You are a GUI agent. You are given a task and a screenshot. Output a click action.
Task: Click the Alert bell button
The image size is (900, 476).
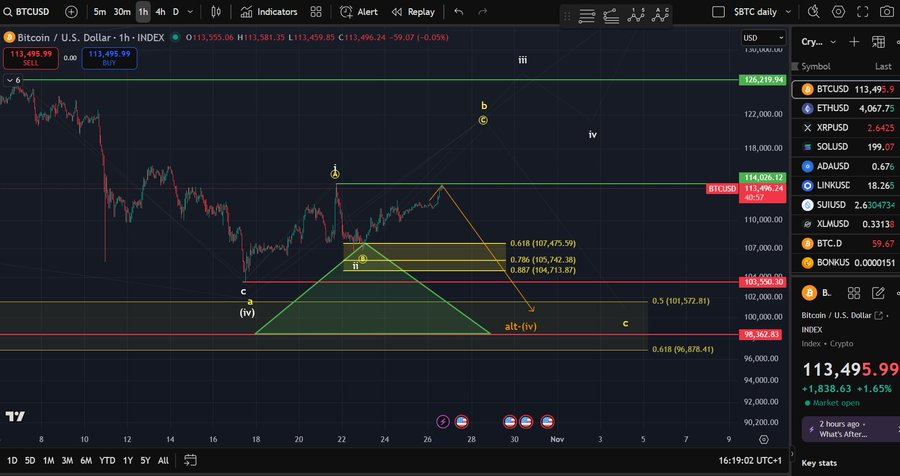coord(358,12)
